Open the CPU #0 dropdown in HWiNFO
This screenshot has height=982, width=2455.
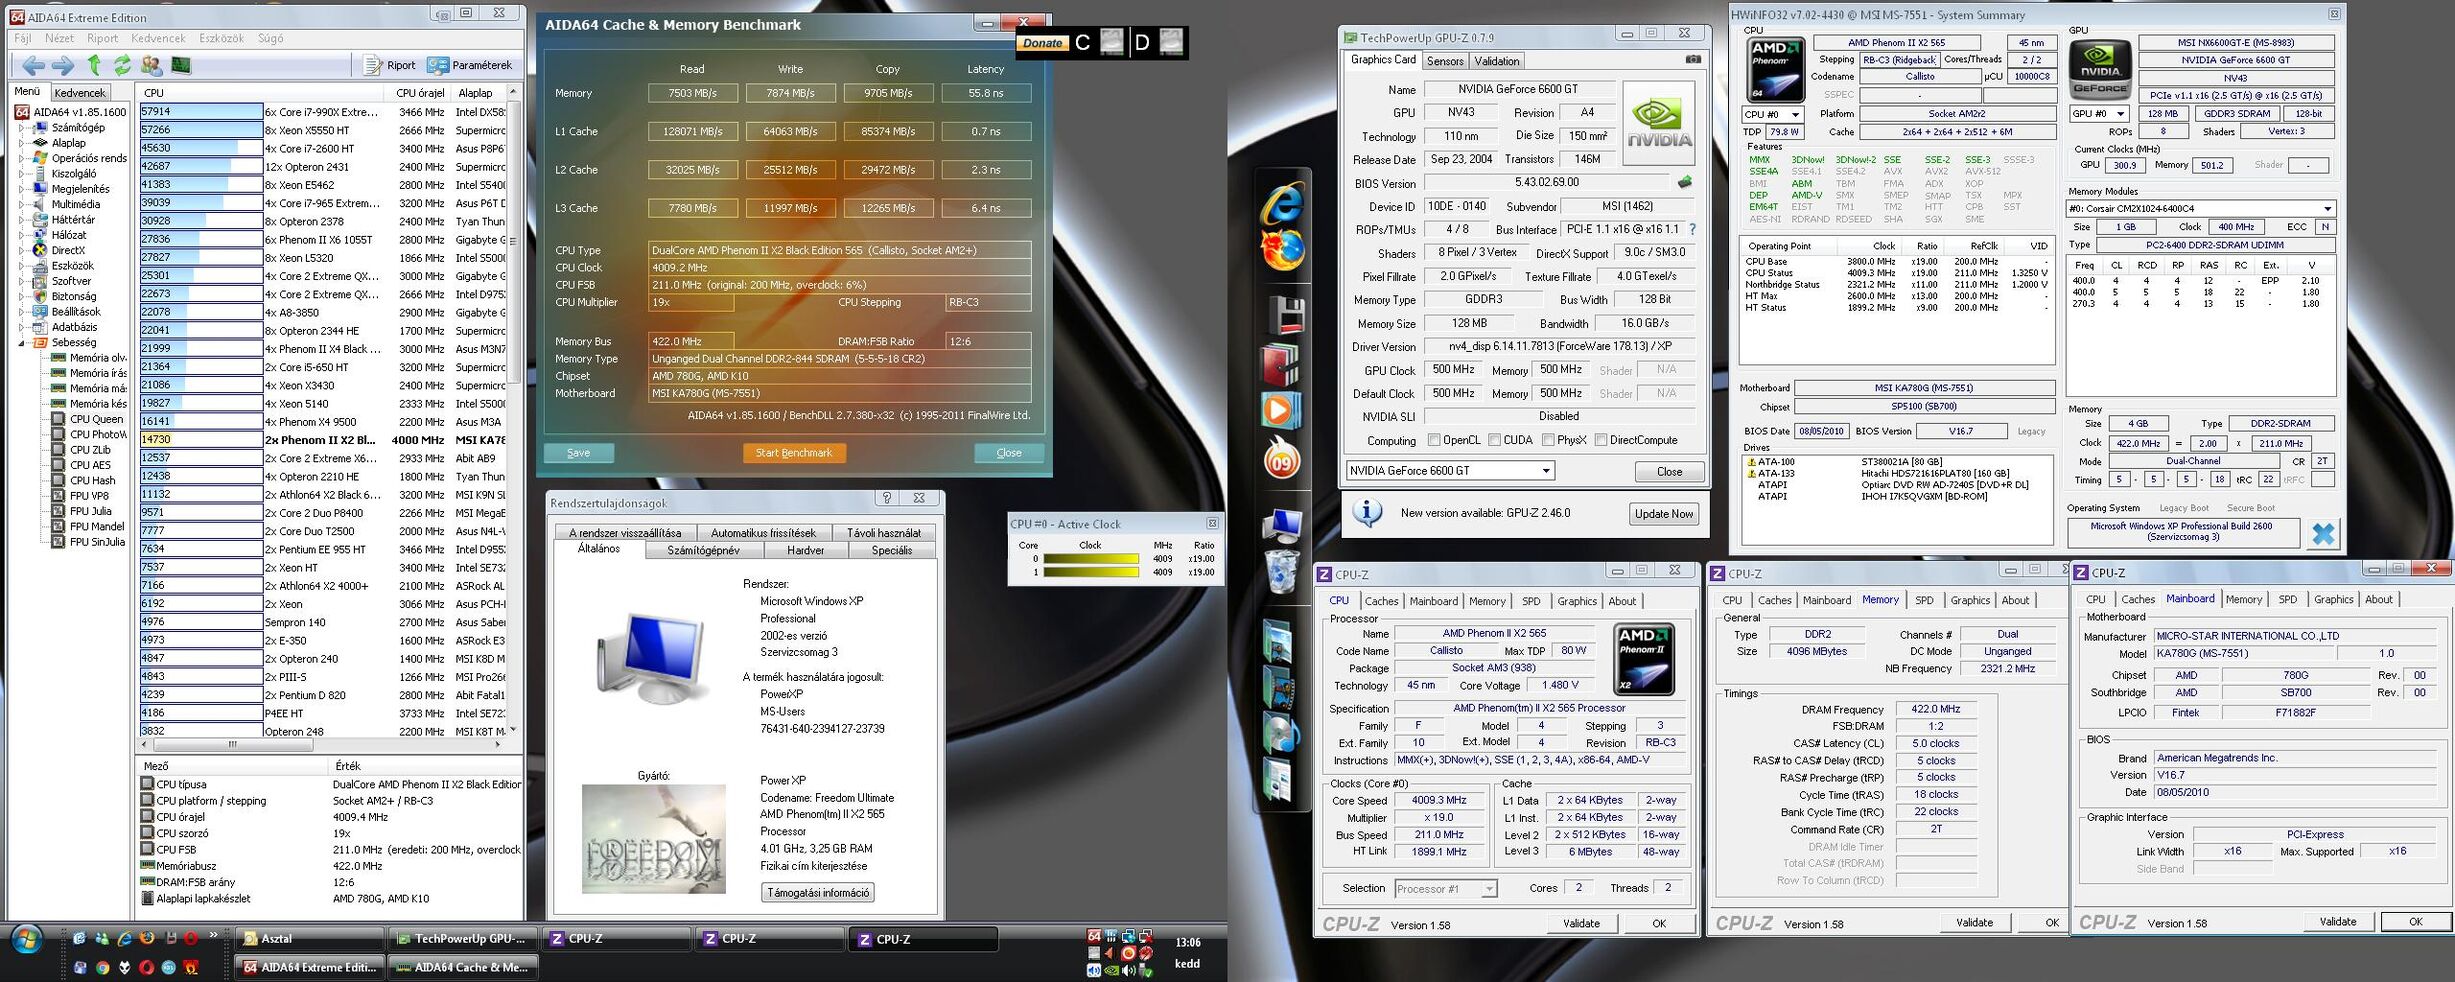(1773, 115)
